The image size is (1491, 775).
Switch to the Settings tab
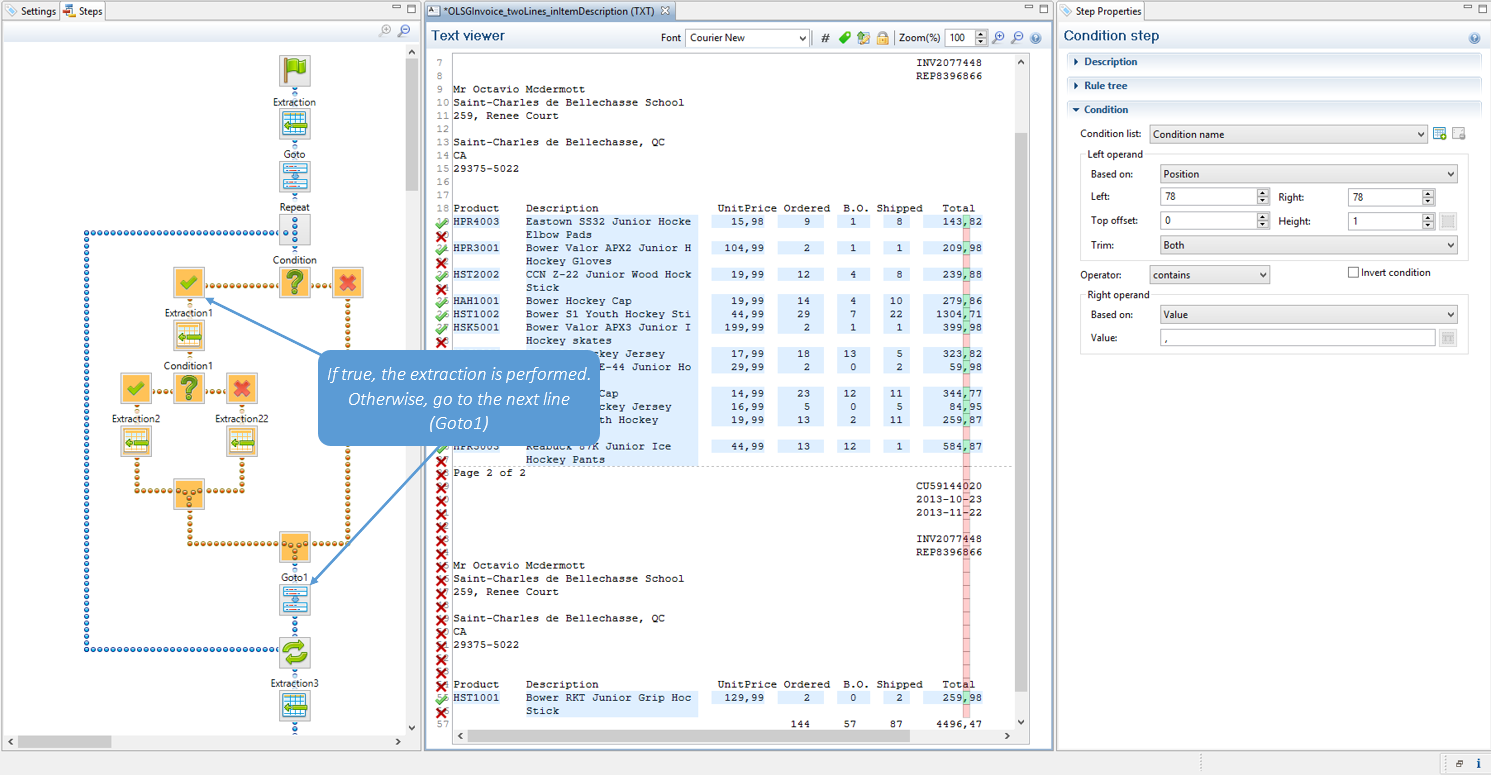(x=32, y=12)
